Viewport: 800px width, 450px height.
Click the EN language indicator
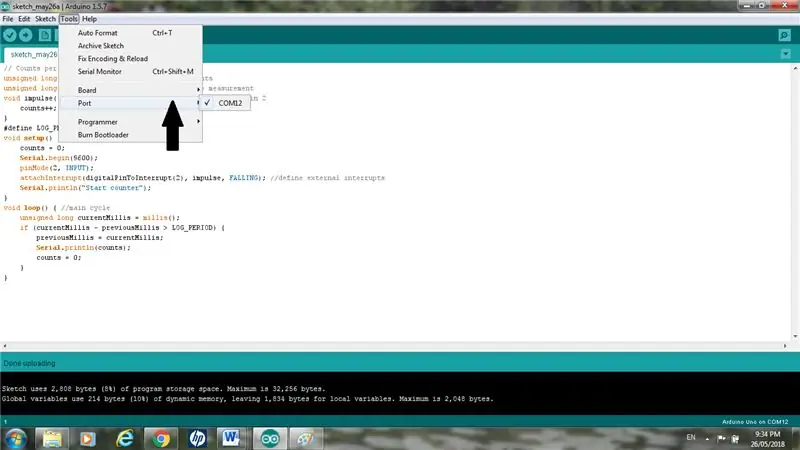point(691,437)
